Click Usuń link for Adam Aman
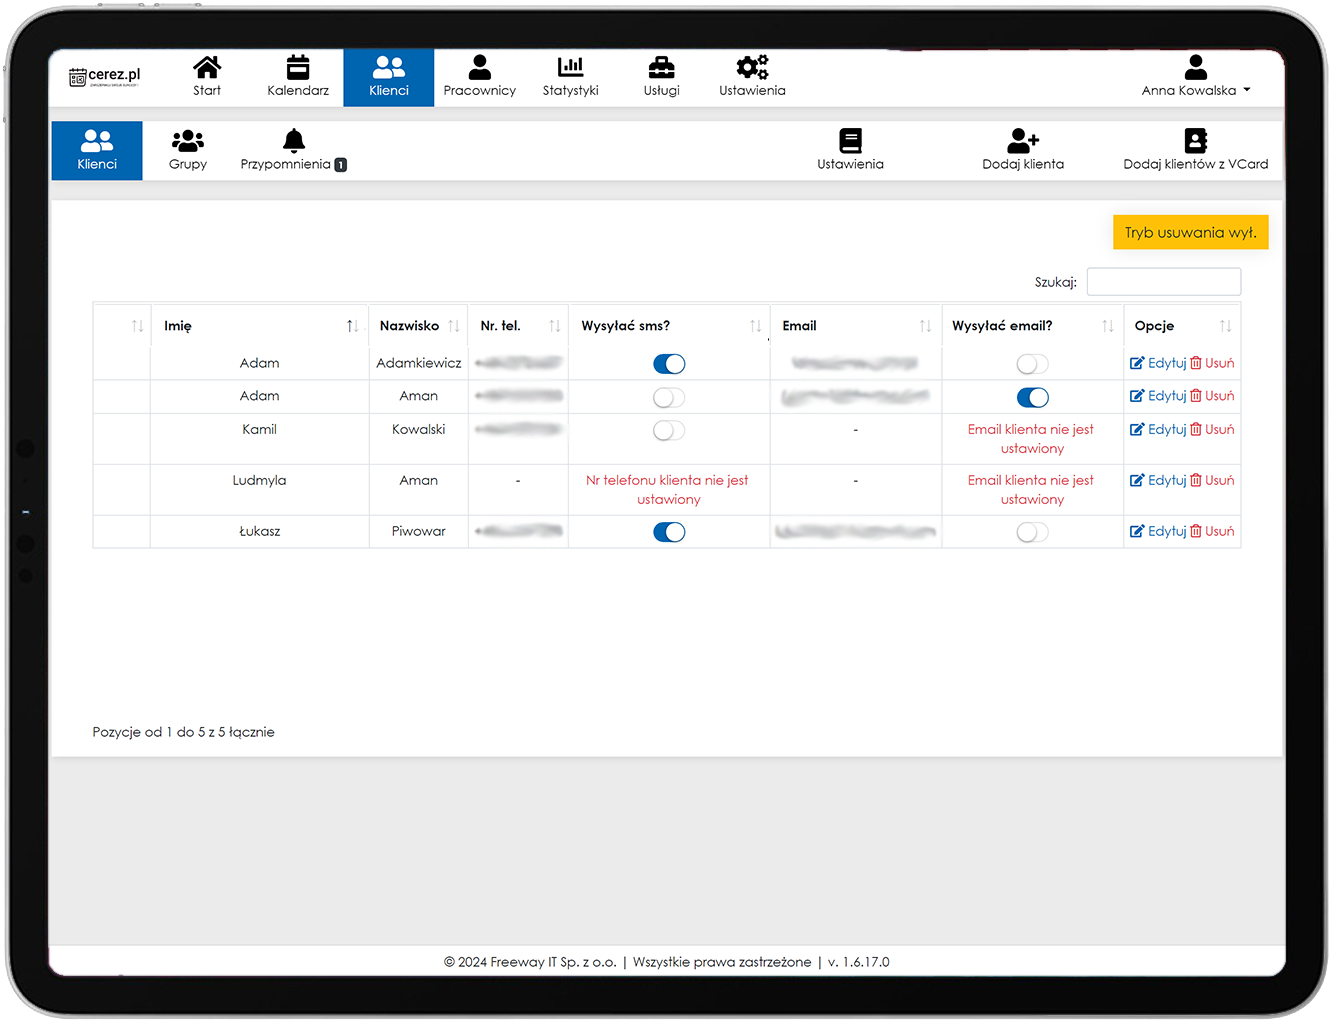Viewport: 1334px width, 1026px height. tap(1212, 396)
